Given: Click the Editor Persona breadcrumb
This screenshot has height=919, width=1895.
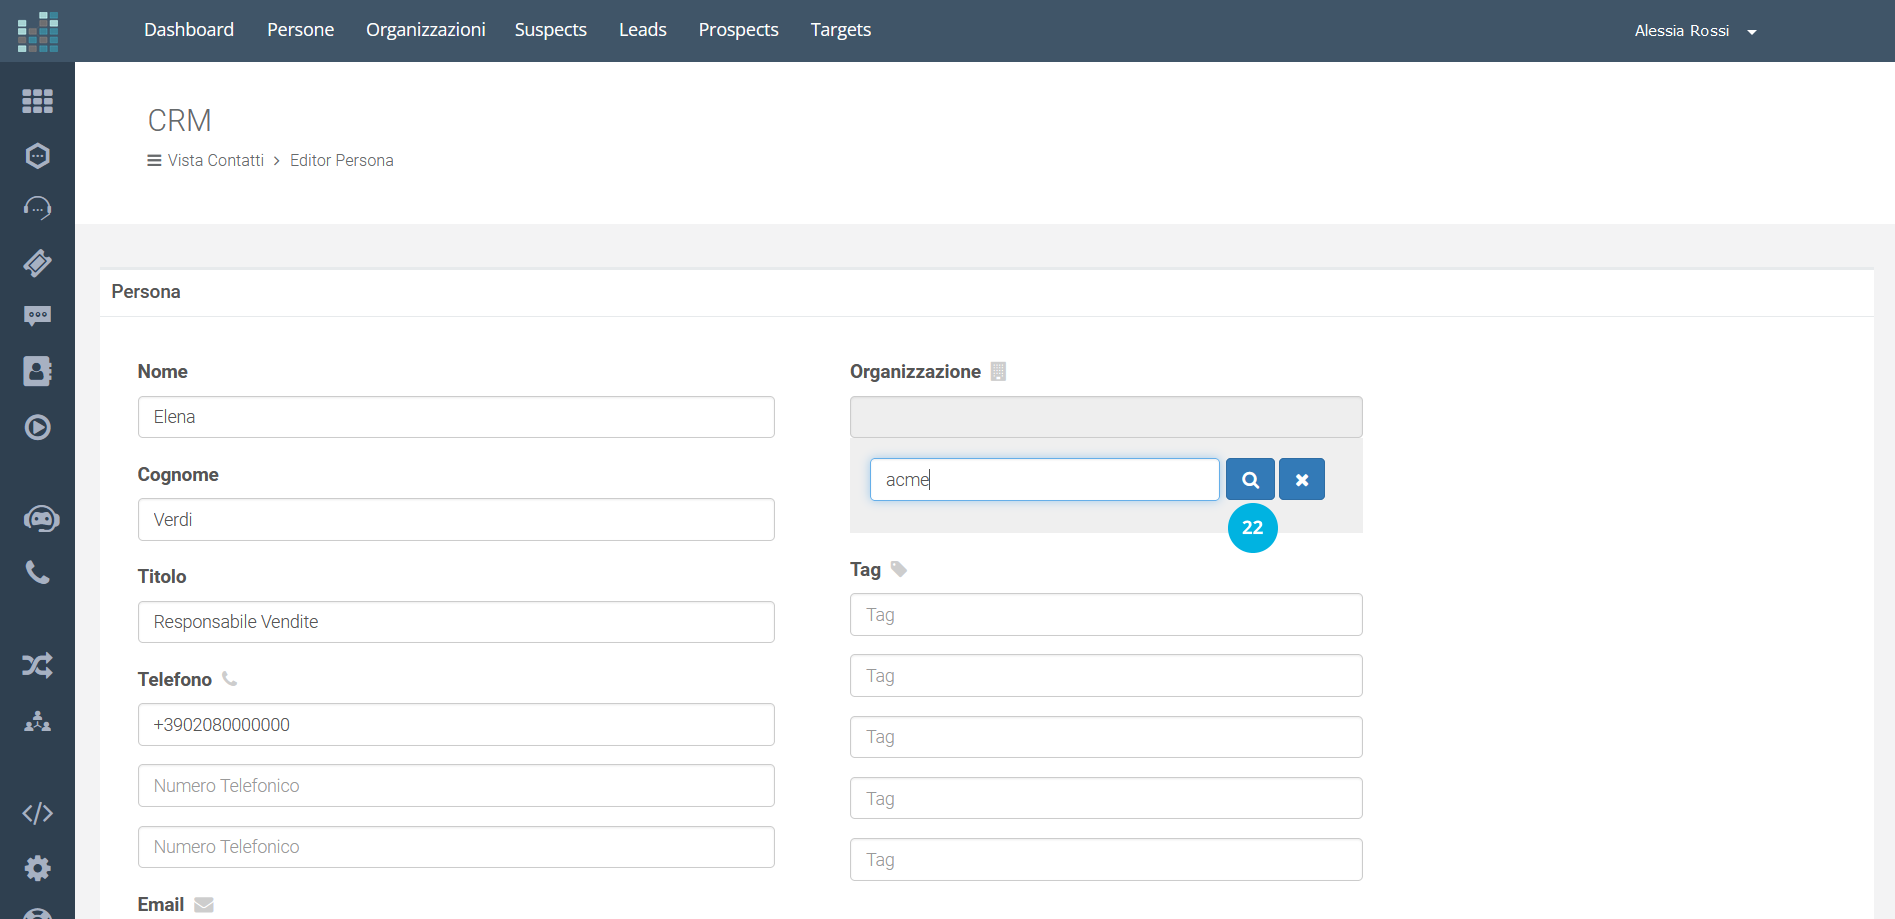Looking at the screenshot, I should [x=342, y=160].
